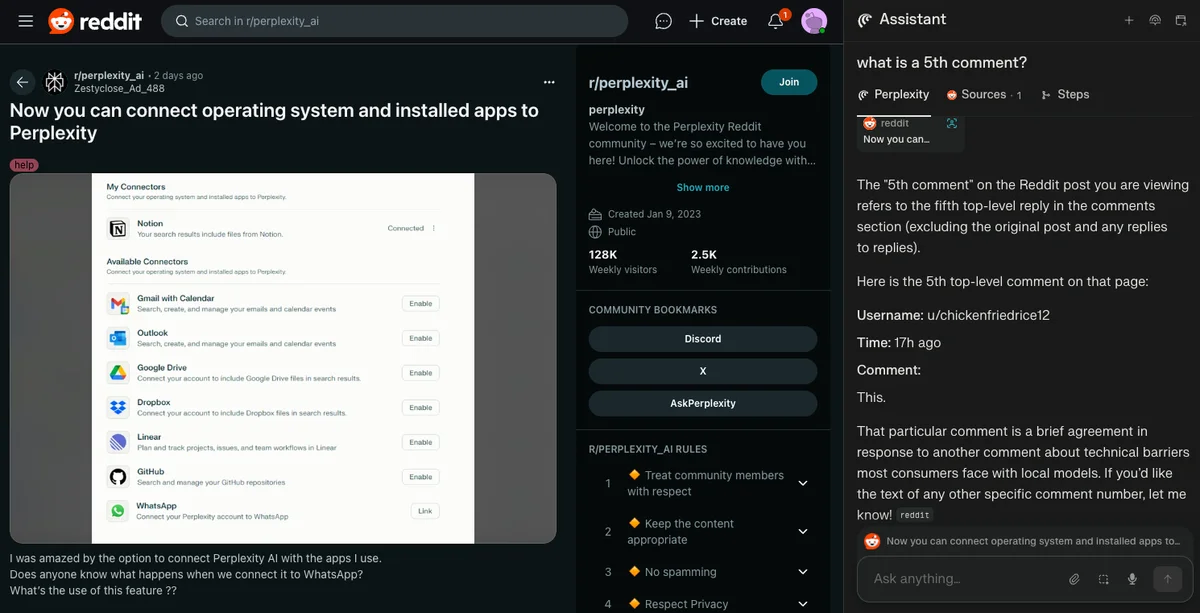Click the WhatsApp Link button in image
Viewport: 1200px width, 613px height.
pos(425,511)
